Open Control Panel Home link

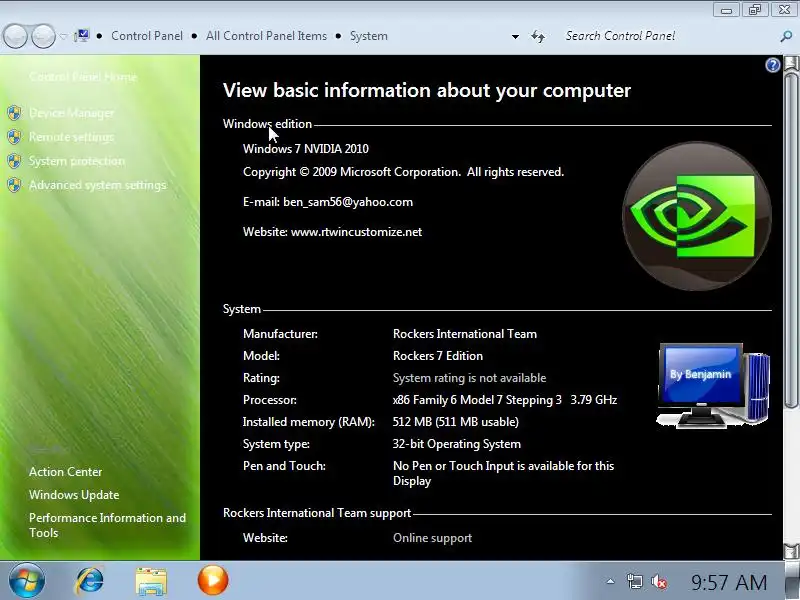83,77
